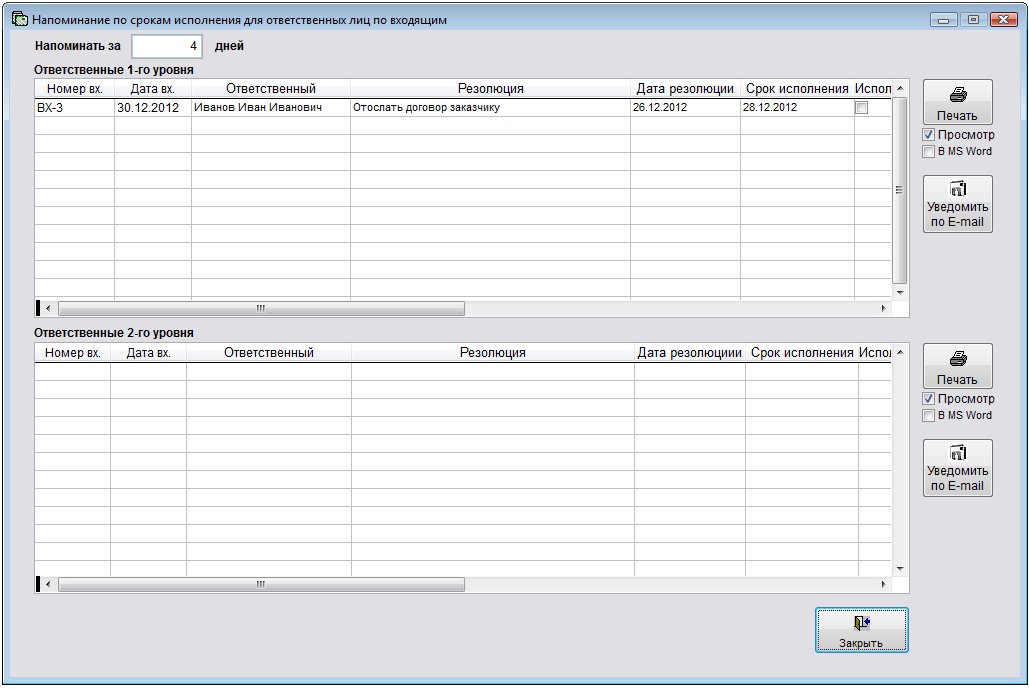The image size is (1029, 689).
Task: Click Срок исполнения header in level 1 table
Action: coord(797,89)
